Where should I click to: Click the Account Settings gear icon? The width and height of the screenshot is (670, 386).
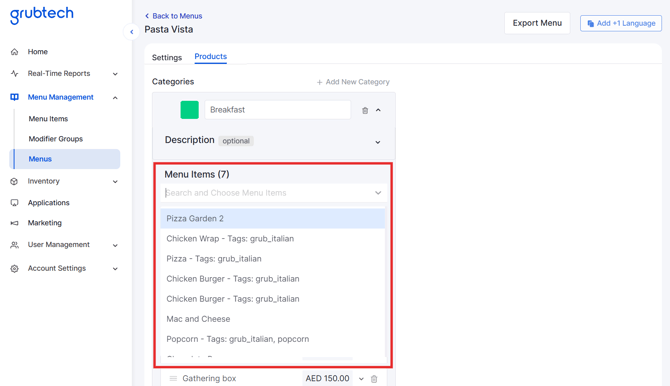(15, 268)
